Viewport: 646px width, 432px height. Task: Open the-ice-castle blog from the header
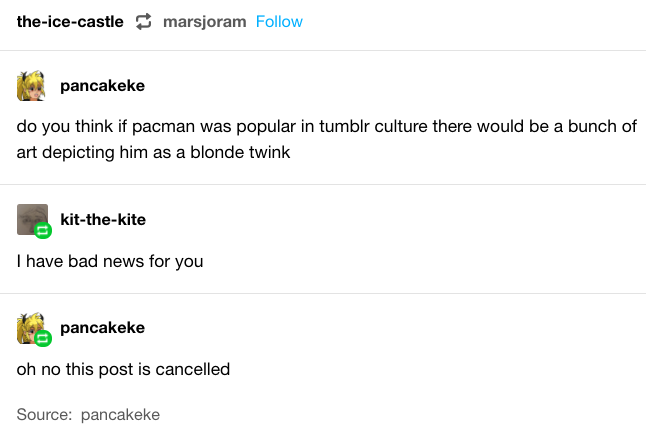(70, 22)
